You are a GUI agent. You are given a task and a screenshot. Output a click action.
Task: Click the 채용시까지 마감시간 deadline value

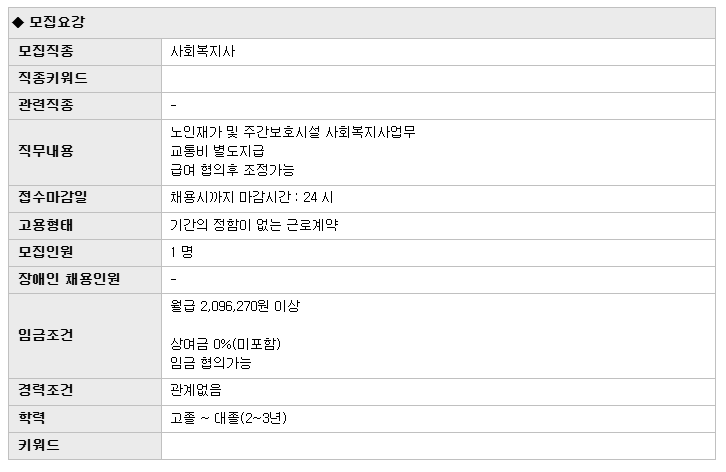[x=251, y=198]
